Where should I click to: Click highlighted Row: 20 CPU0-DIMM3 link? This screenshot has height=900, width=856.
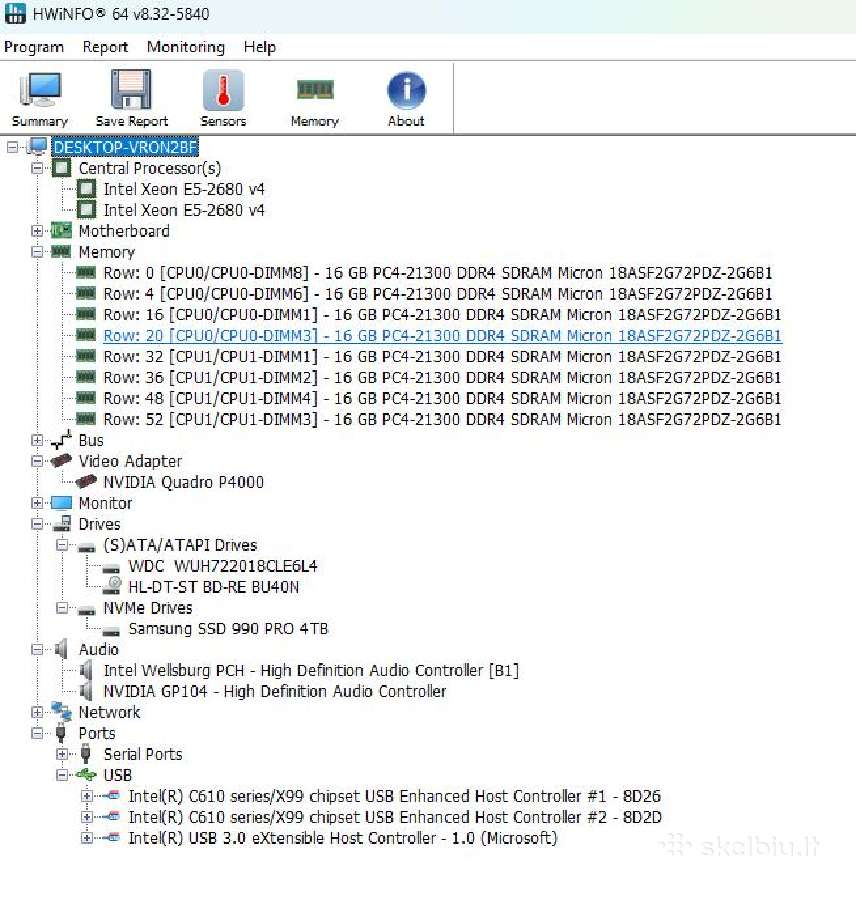point(442,336)
